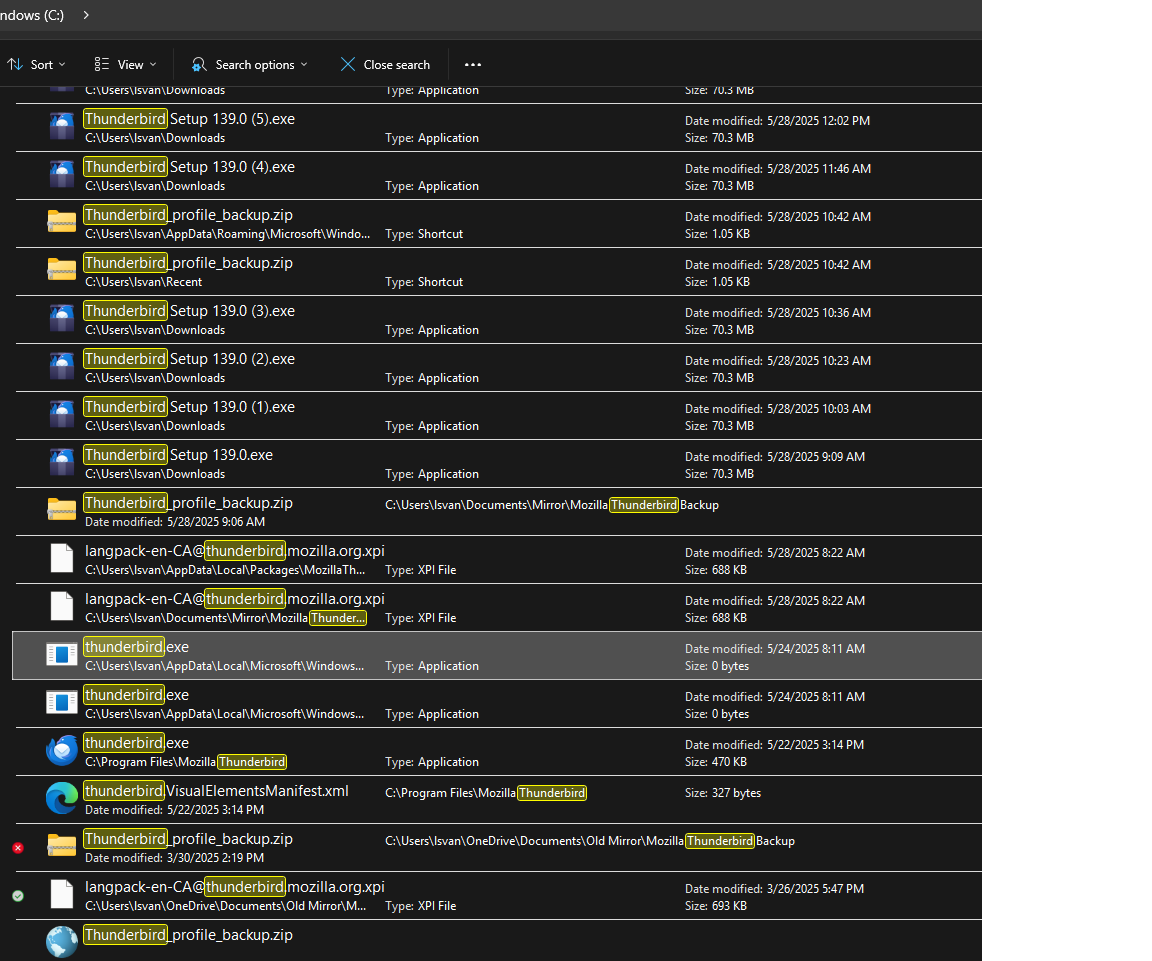Select Thunderbird_profile_backup.zip in Roaming\Microsoft folder
This screenshot has height=961, width=1152.
[189, 215]
